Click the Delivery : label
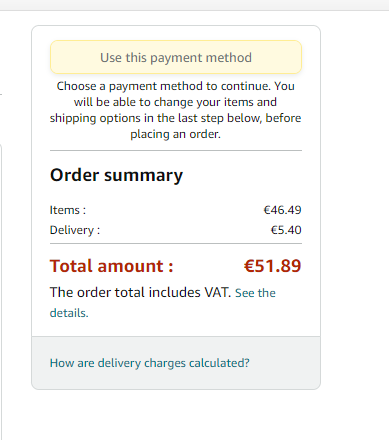Screen dimensions: 389x440 coord(75,230)
